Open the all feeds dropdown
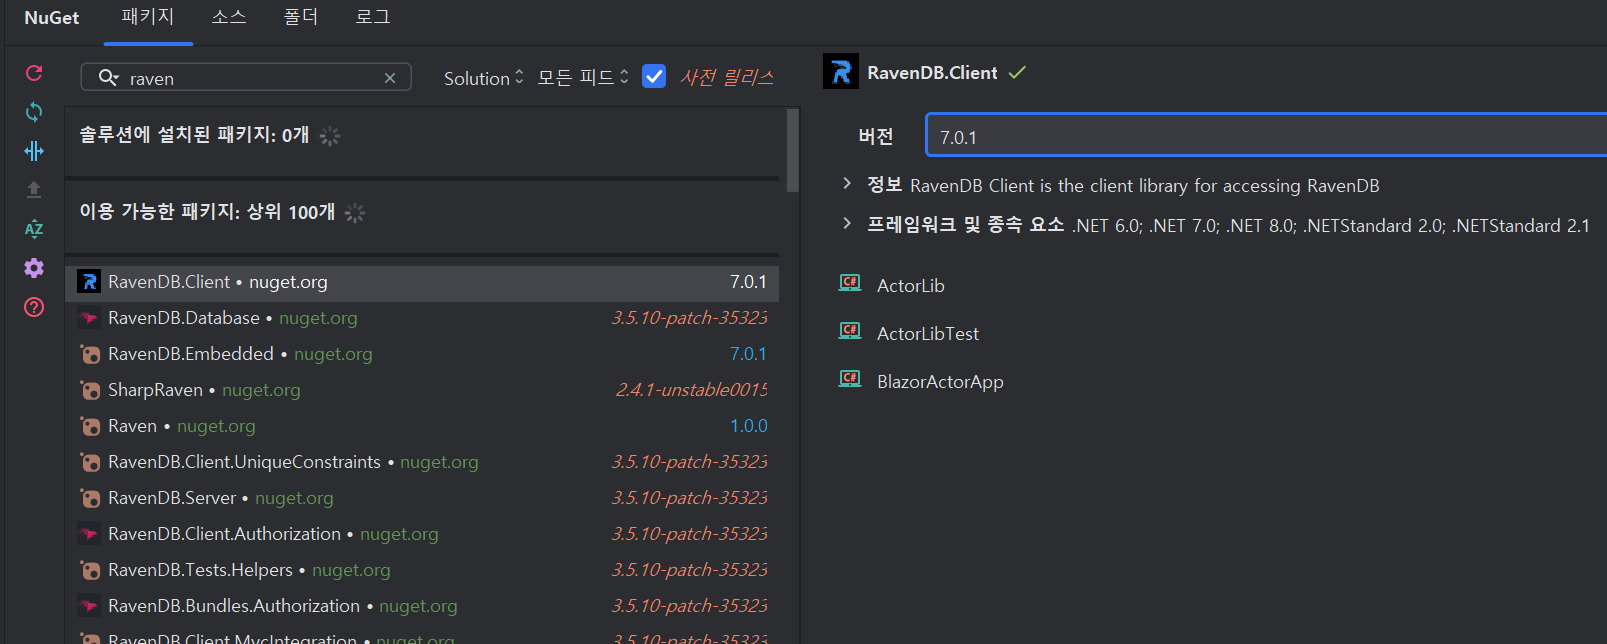Viewport: 1607px width, 644px height. pos(583,78)
